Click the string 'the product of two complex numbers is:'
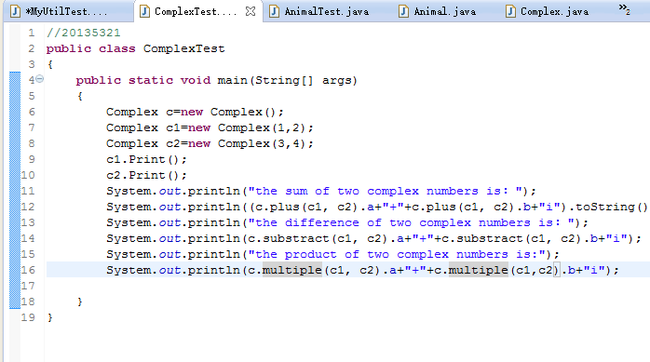 [397, 254]
